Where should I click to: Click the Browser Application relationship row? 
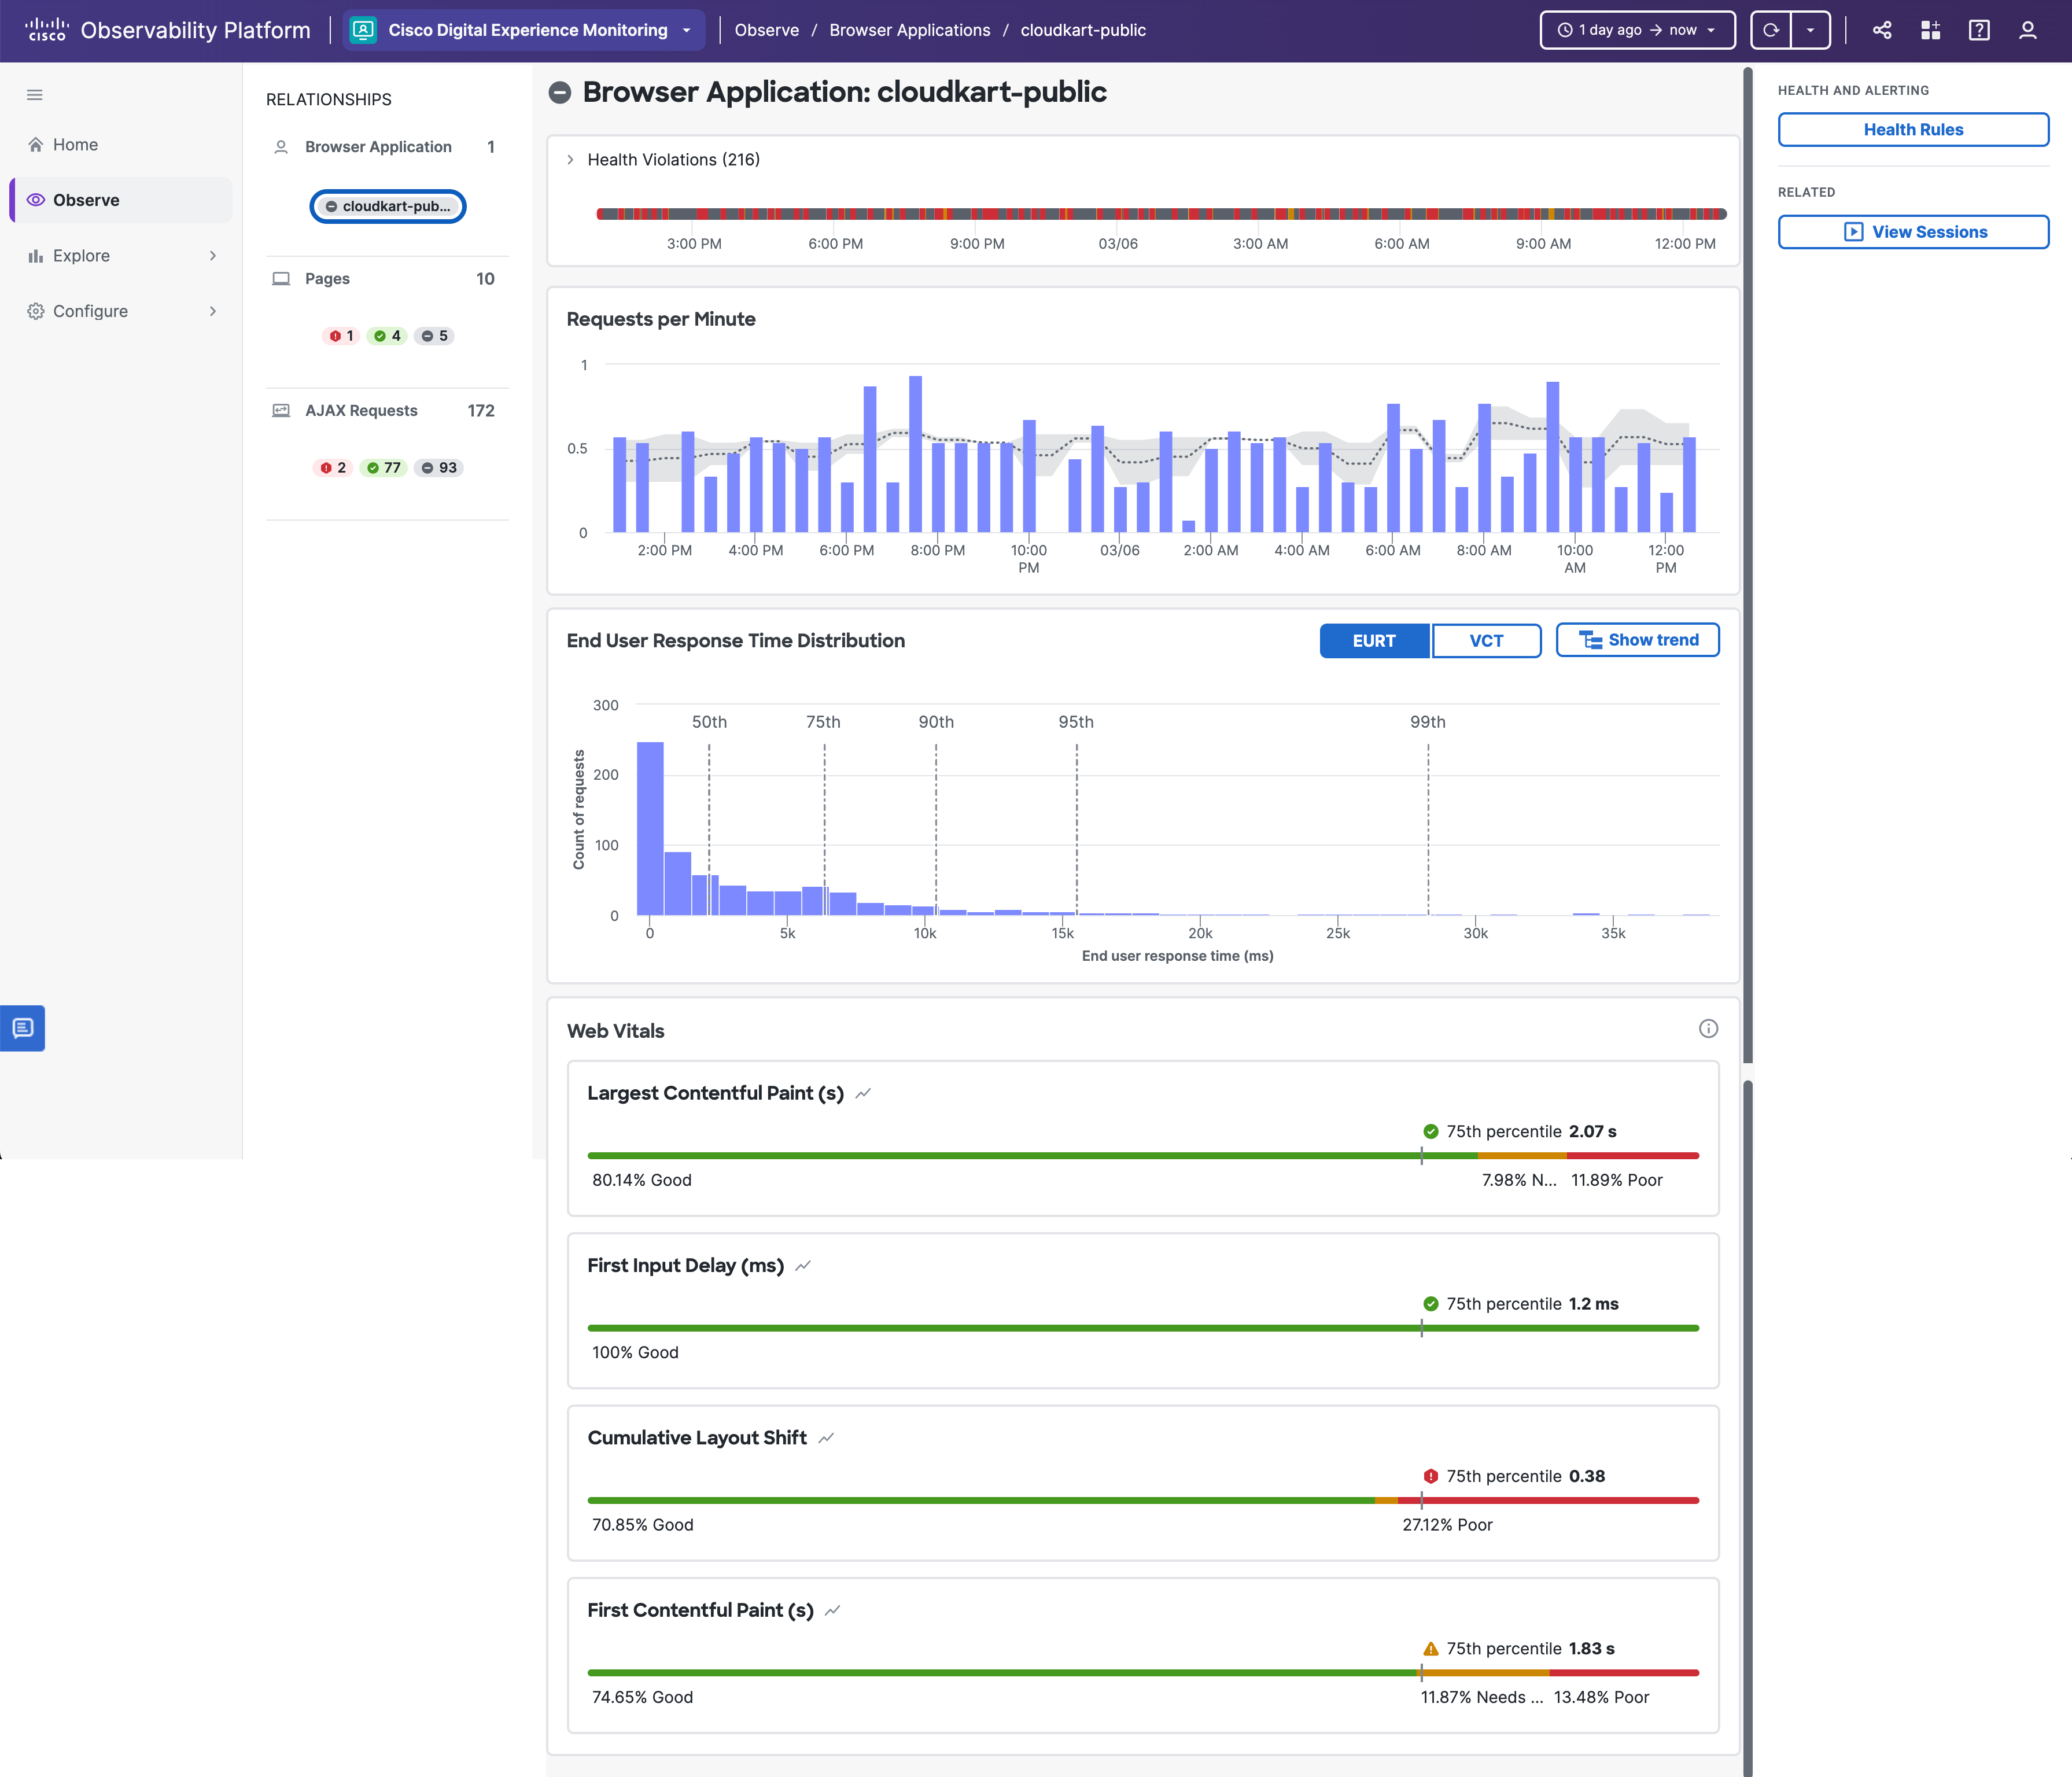387,147
